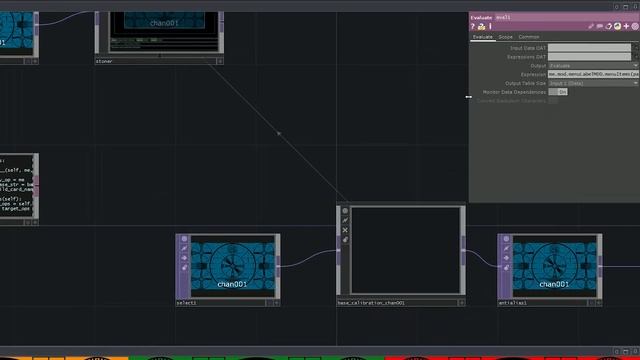
Task: Switch to the Evaluate parameter tab
Action: pos(482,37)
